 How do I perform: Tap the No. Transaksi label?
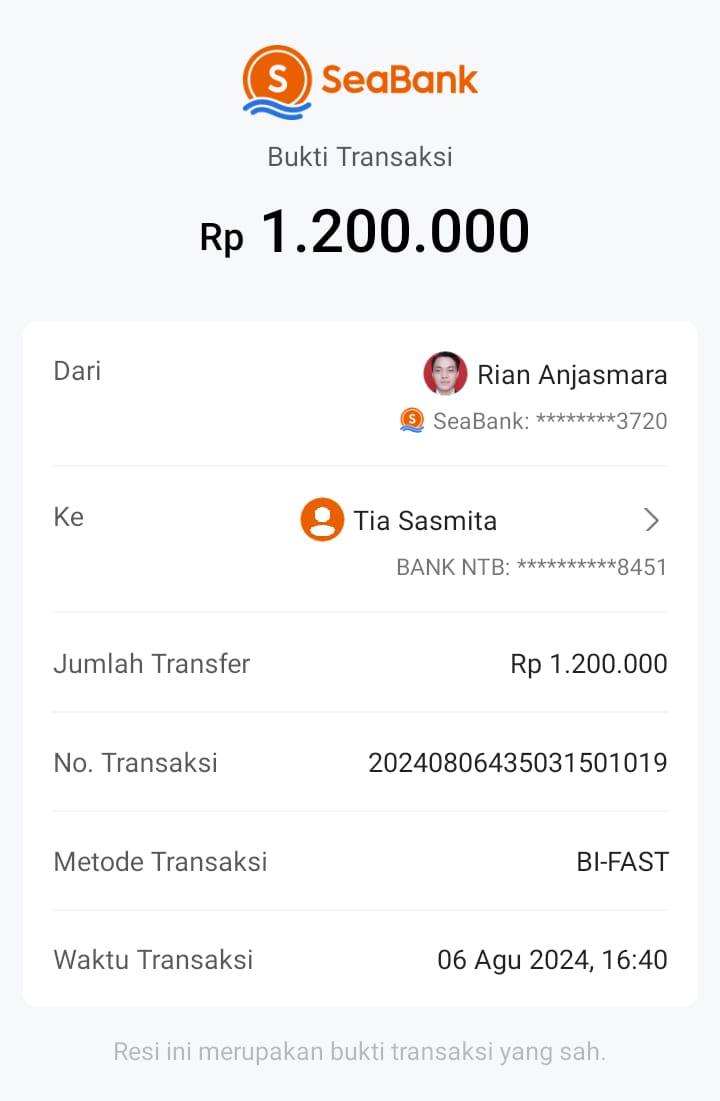click(x=135, y=763)
